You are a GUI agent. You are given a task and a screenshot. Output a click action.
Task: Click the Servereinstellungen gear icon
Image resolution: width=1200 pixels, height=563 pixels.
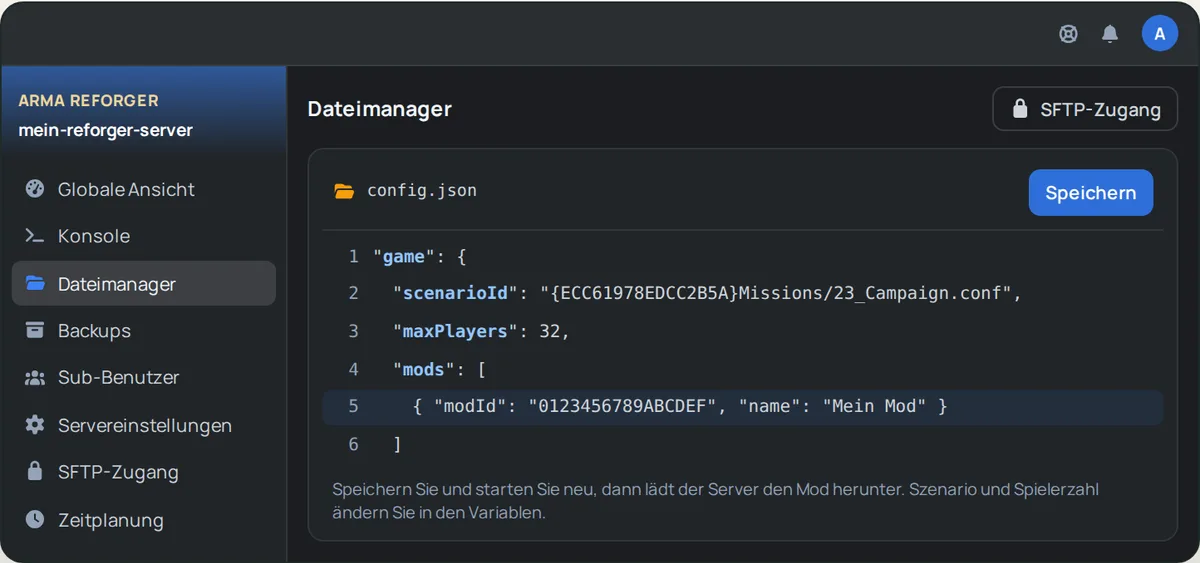coord(35,425)
